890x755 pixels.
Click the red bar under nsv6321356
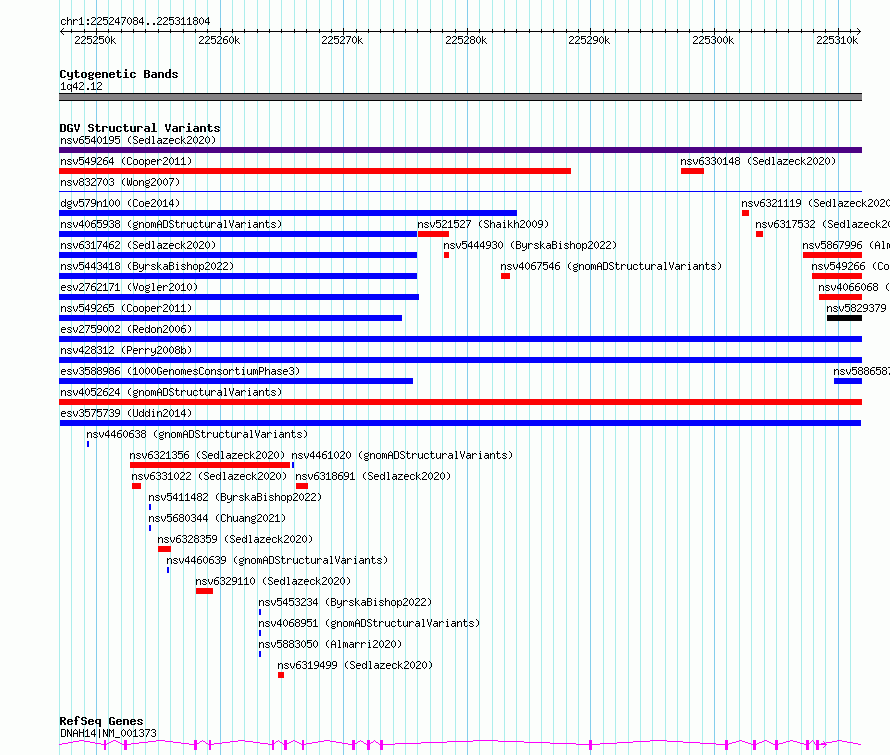coord(210,465)
